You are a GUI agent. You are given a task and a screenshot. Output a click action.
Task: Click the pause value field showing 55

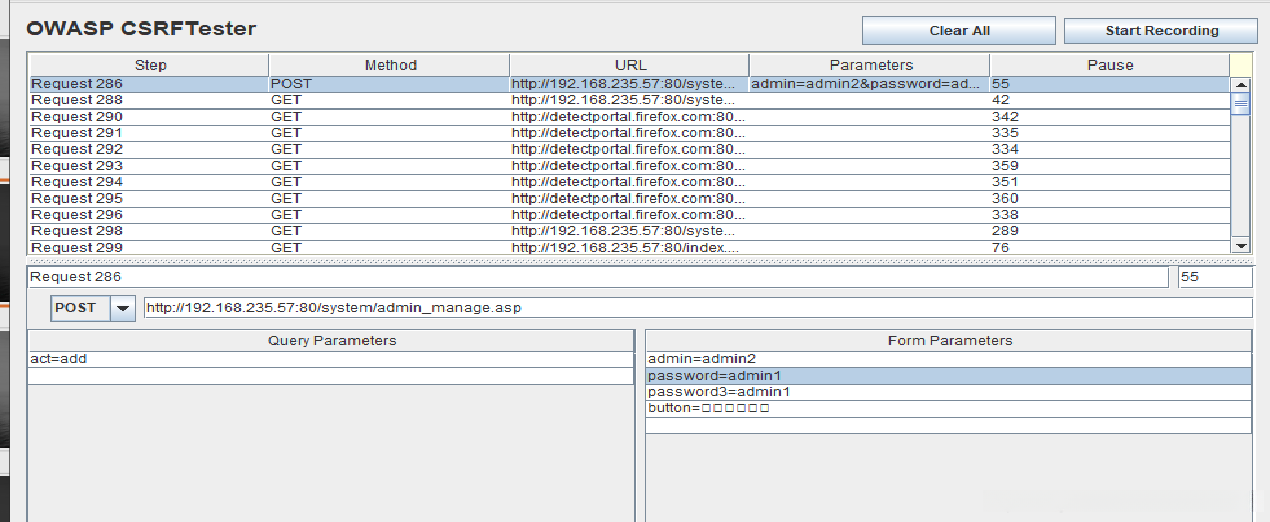[1215, 277]
